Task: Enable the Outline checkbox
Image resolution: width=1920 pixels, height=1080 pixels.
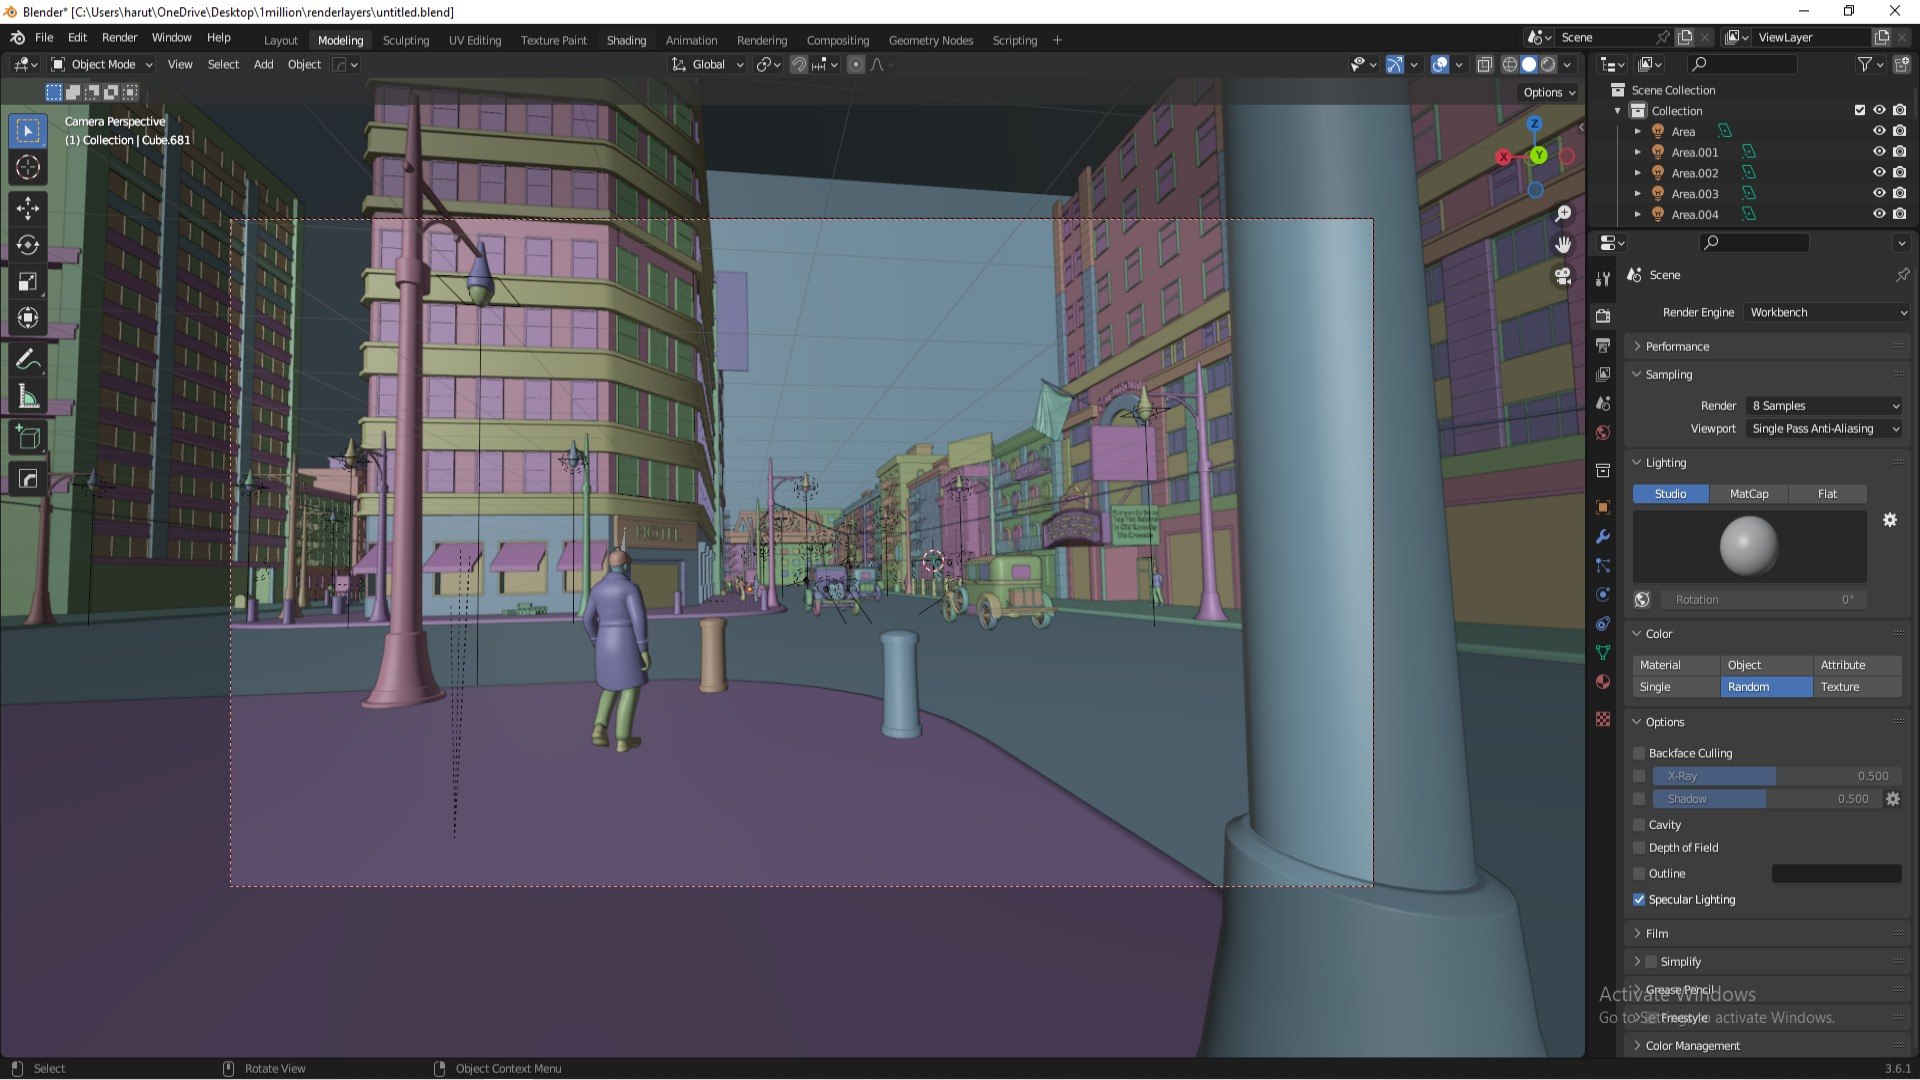Action: click(x=1639, y=874)
